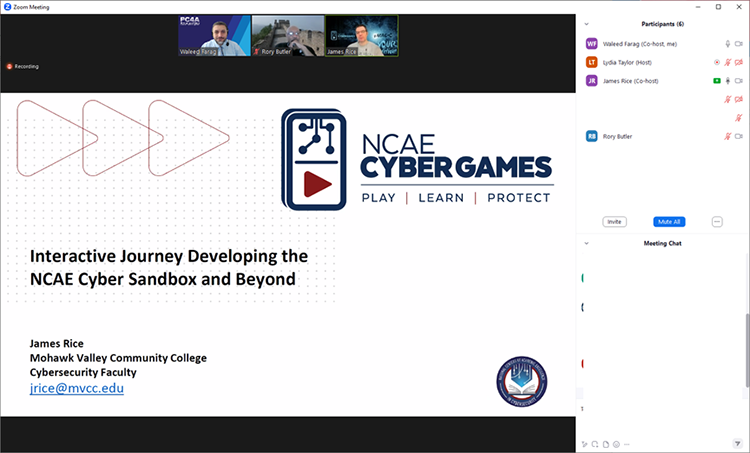Click the 'Rory Butler' participant name

point(618,136)
